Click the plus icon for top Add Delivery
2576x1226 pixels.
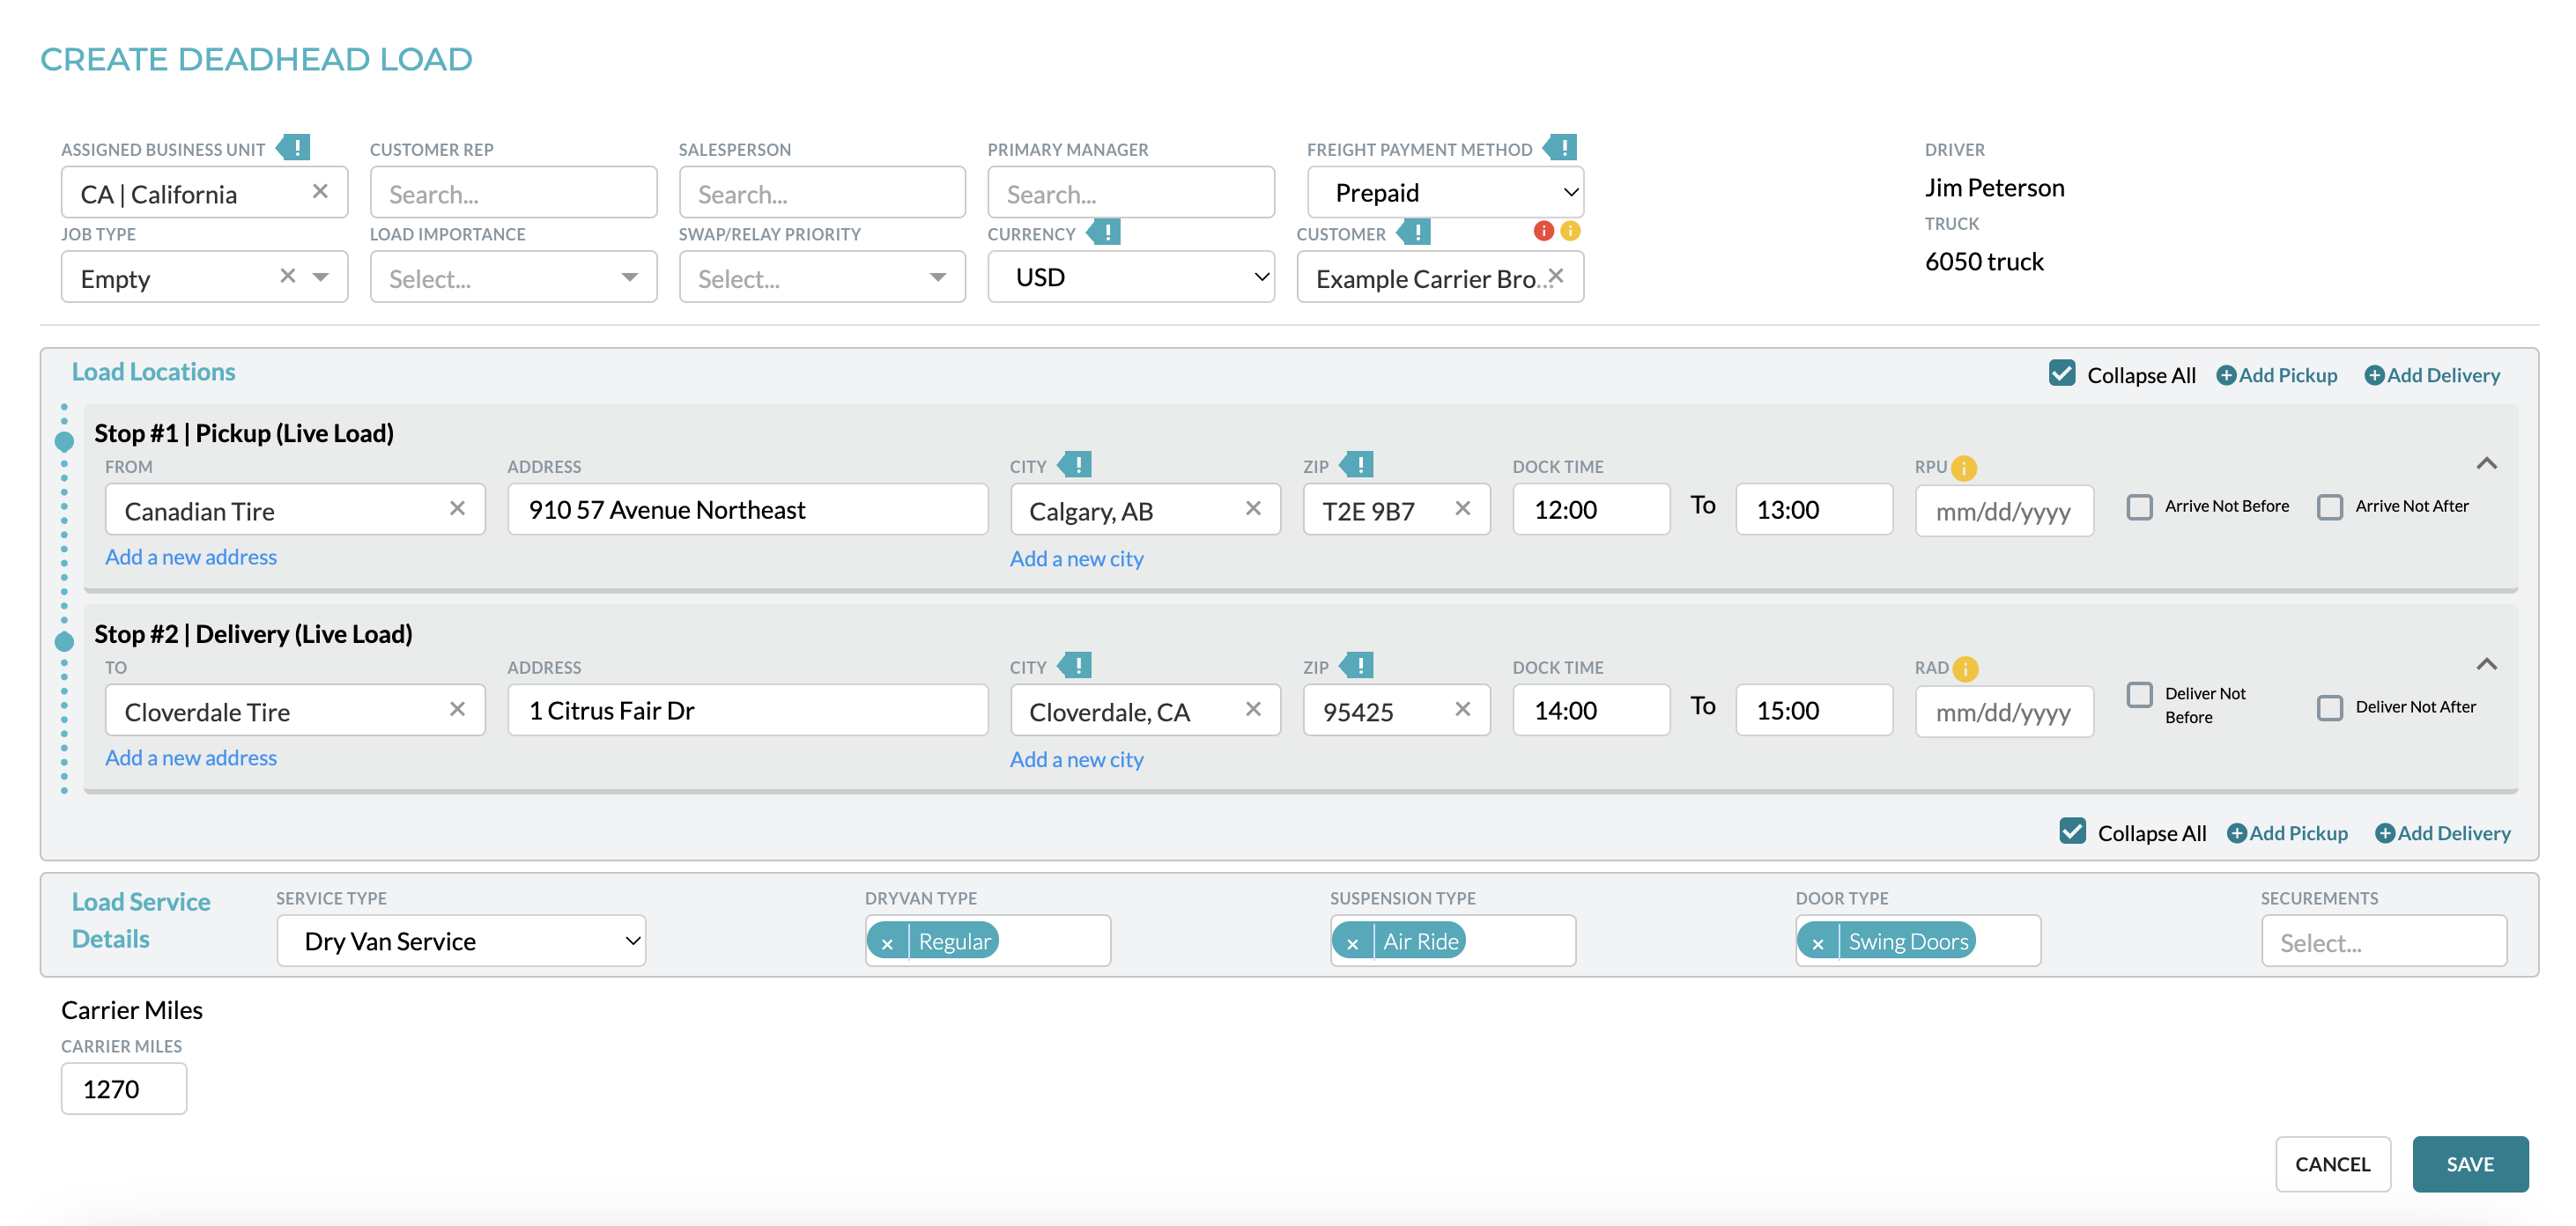pos(2374,375)
